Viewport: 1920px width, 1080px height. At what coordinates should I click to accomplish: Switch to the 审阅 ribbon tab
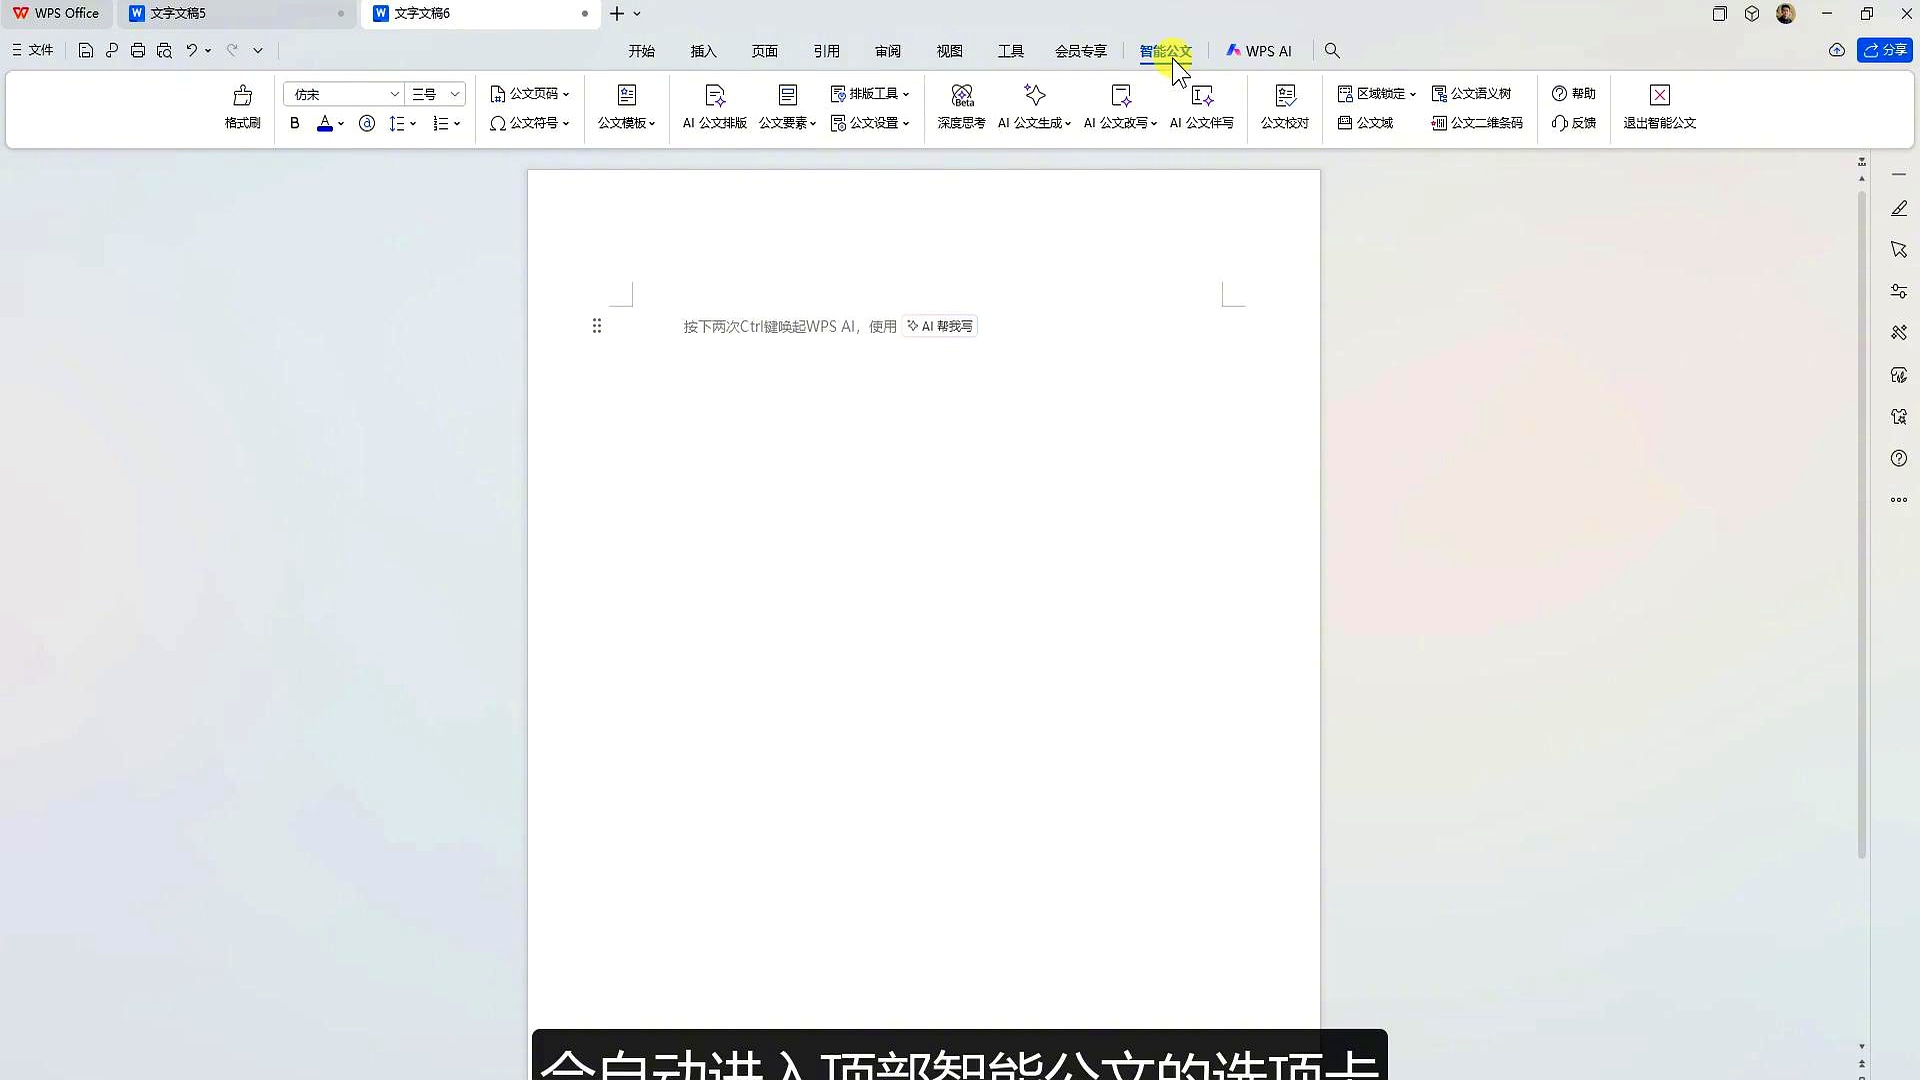(888, 51)
